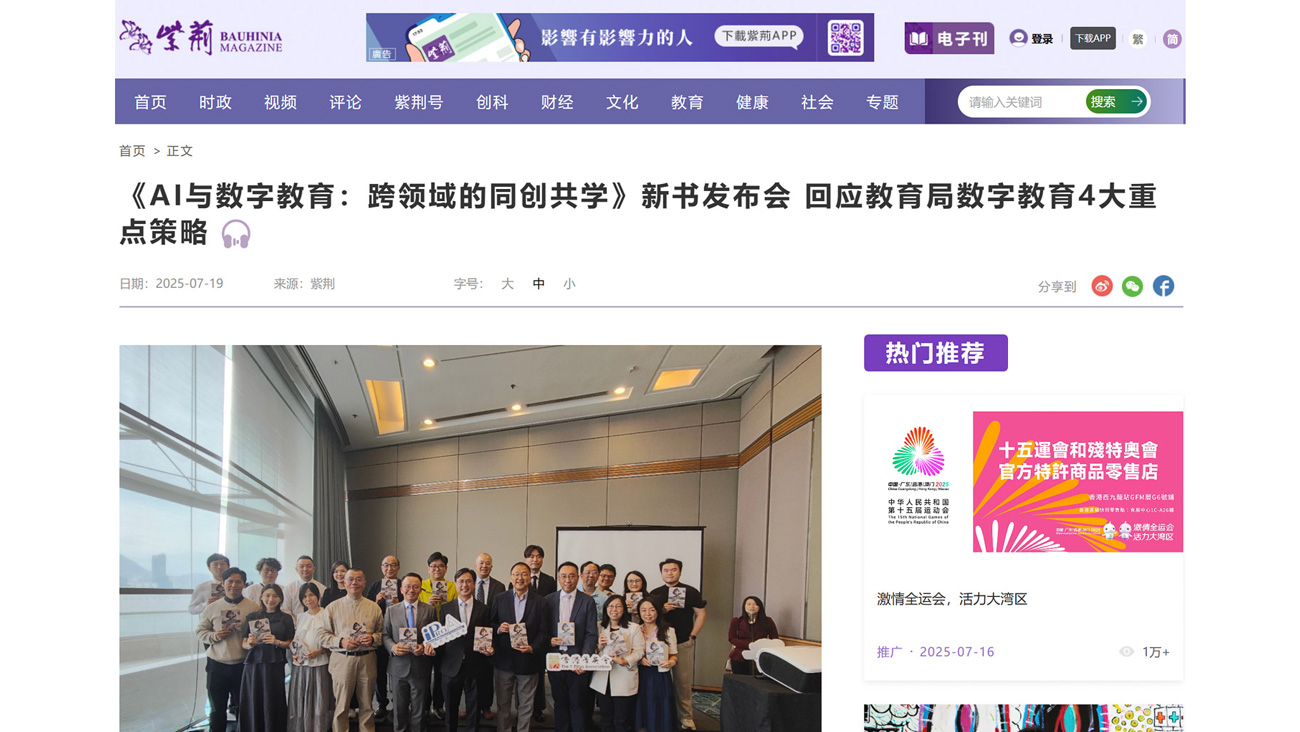
Task: Open the 电子刊 e-magazine button
Action: (x=949, y=38)
